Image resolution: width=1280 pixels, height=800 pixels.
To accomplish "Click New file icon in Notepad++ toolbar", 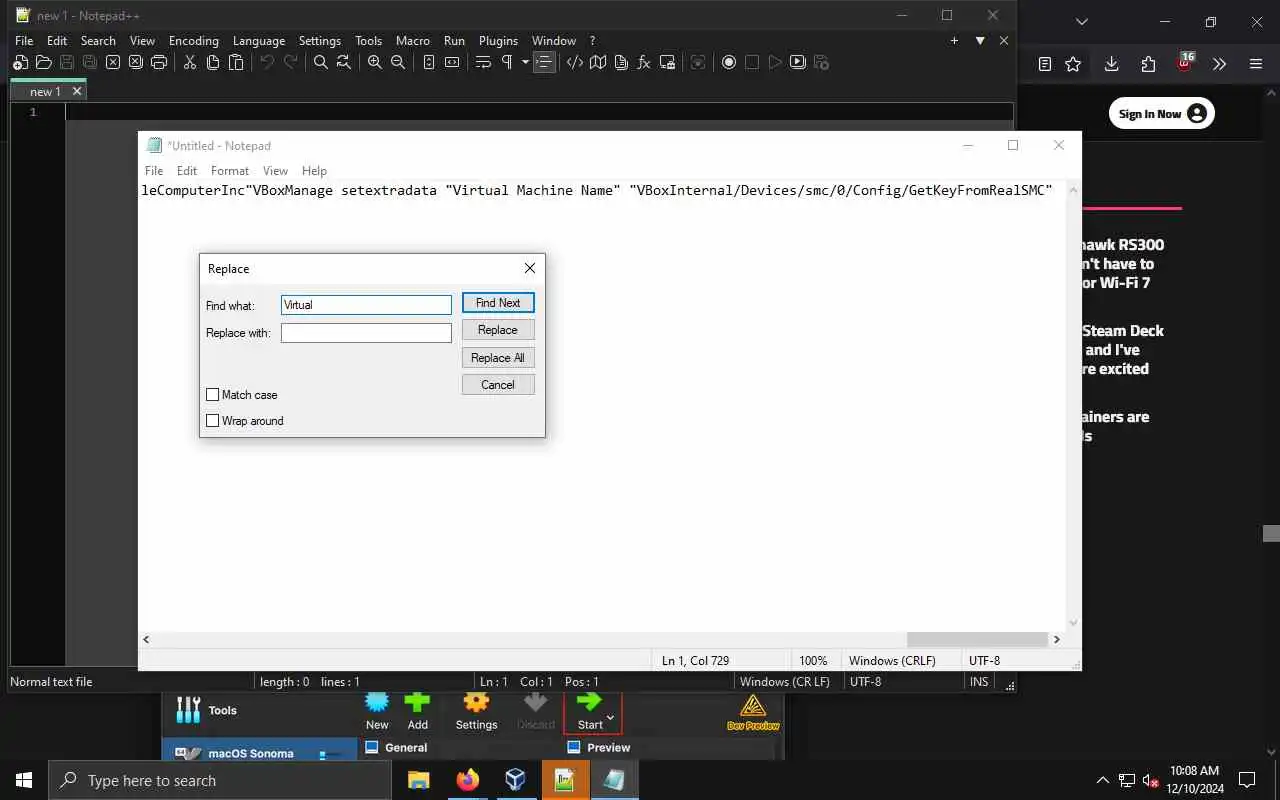I will coord(20,62).
